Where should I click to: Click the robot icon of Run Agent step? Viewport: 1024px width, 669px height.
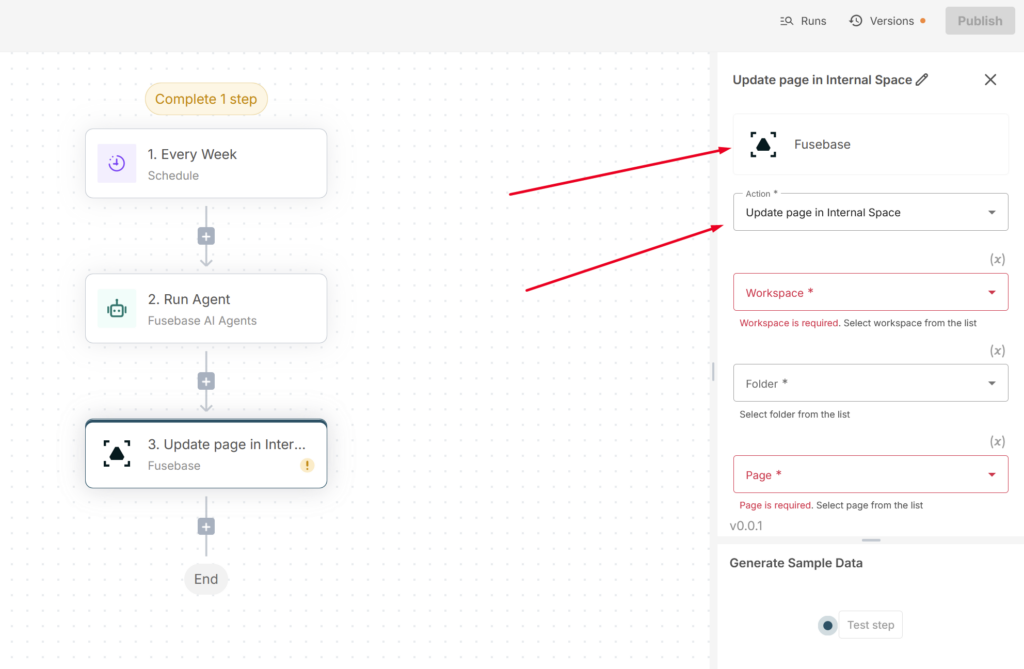(x=117, y=308)
